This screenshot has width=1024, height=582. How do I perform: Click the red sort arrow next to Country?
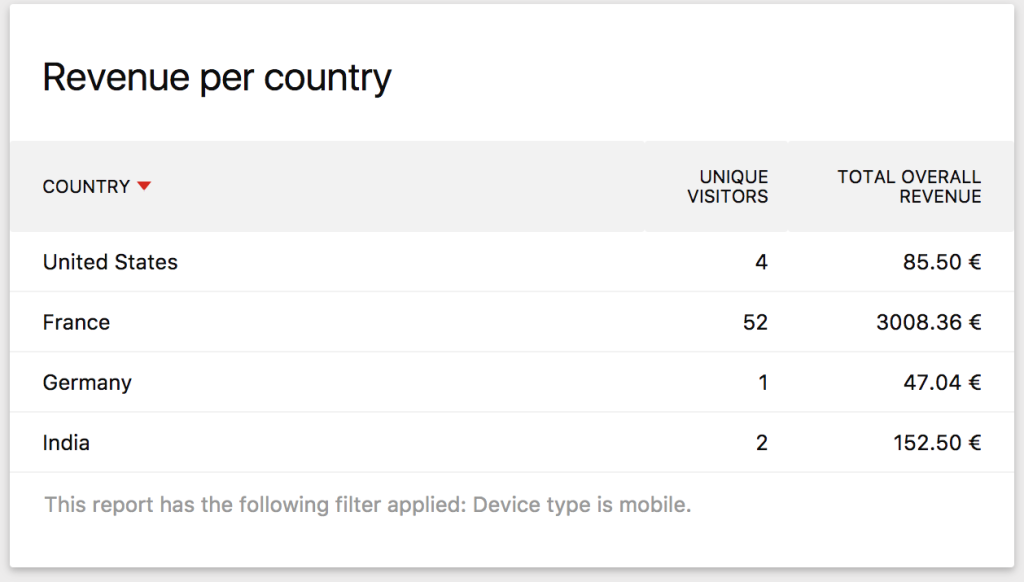coord(144,186)
